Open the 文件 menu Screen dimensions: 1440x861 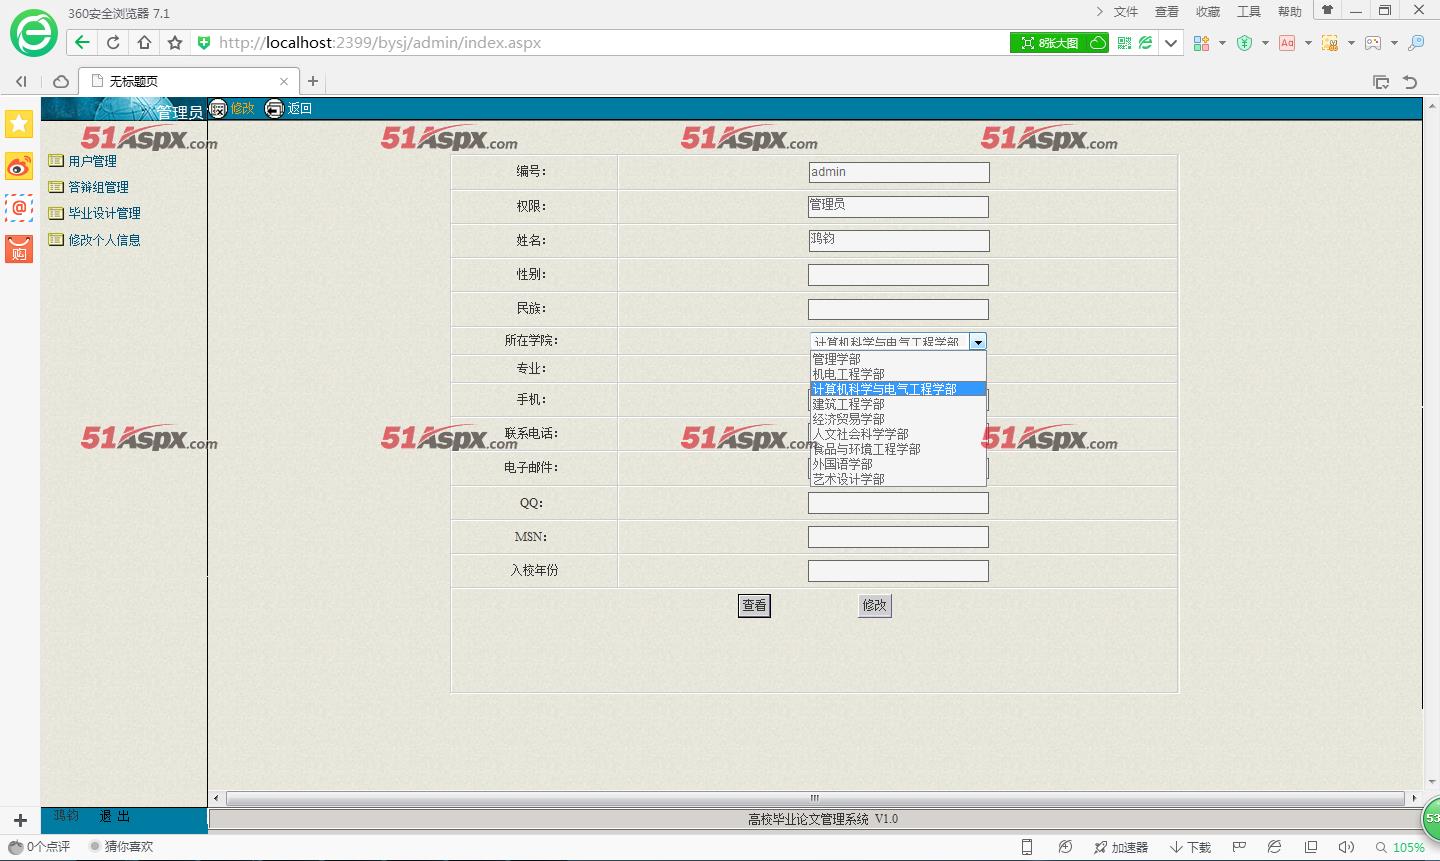click(x=1126, y=12)
